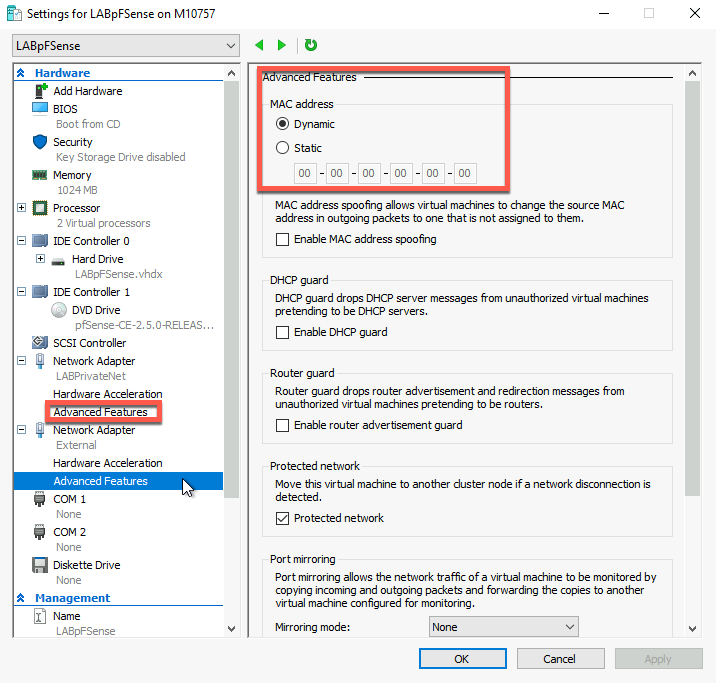Viewport: 716px width, 683px height.
Task: Click the DVD Drive disc icon
Action: tap(59, 310)
